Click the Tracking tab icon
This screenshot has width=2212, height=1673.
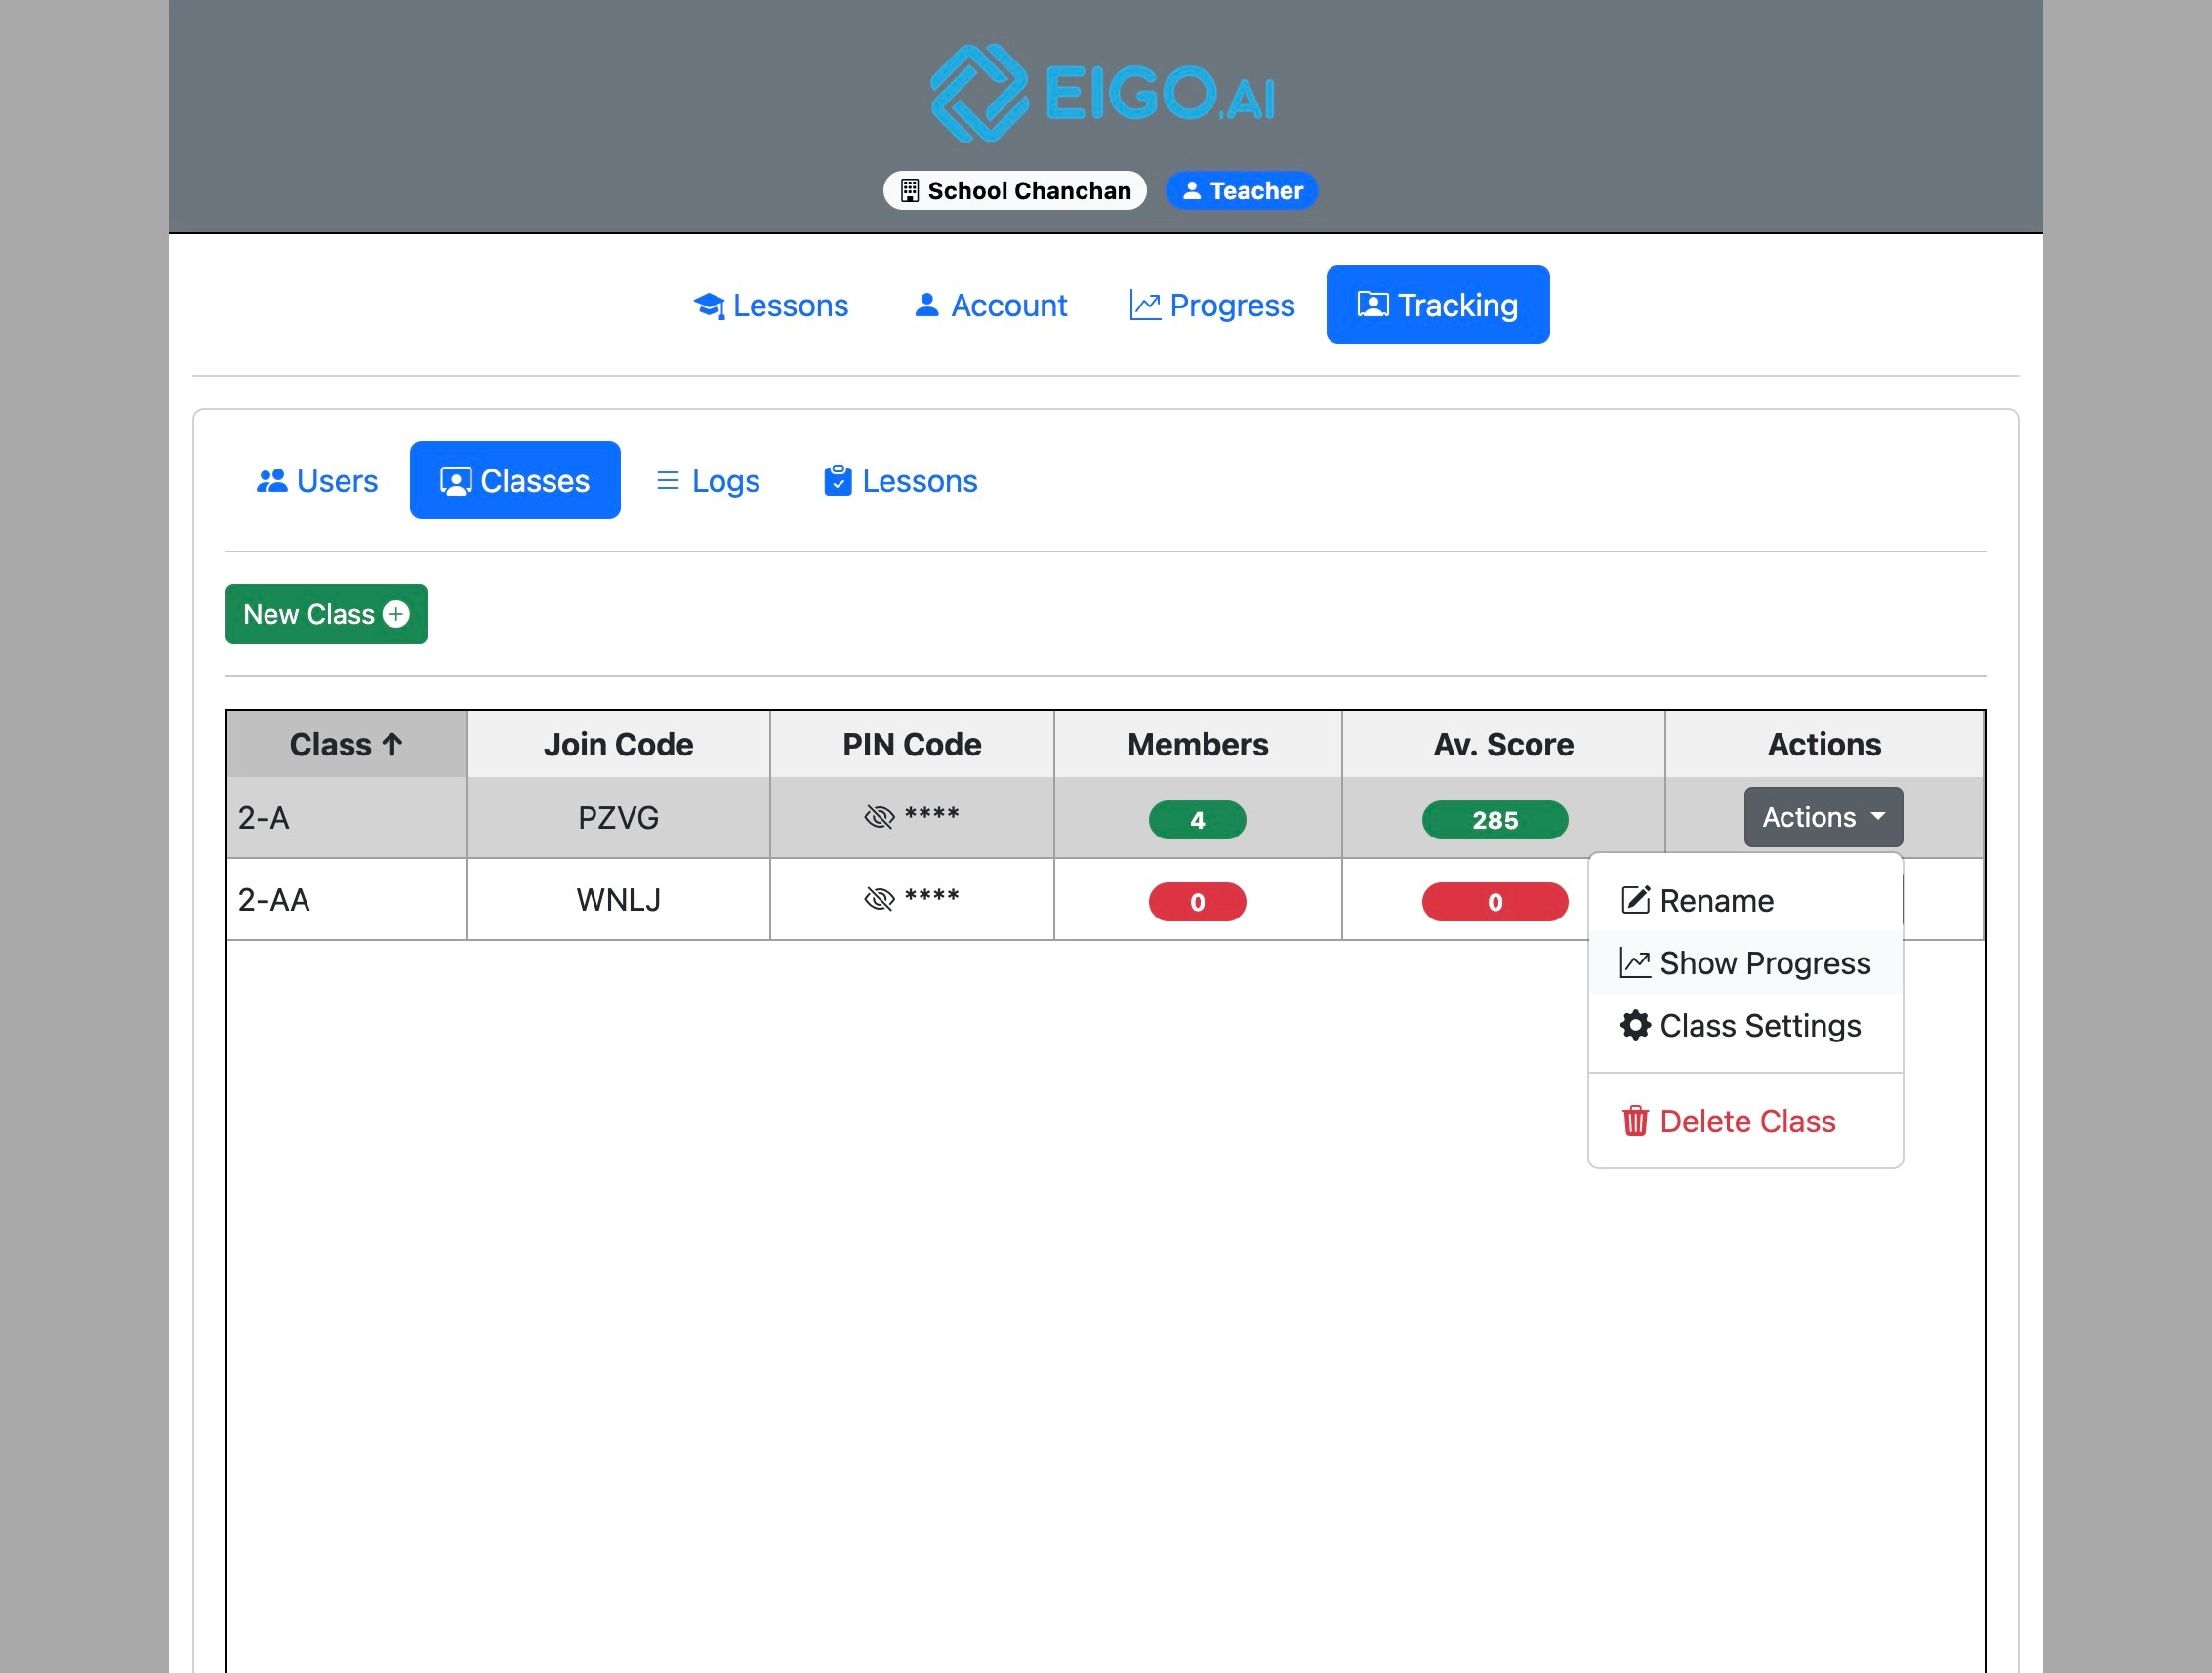coord(1372,304)
